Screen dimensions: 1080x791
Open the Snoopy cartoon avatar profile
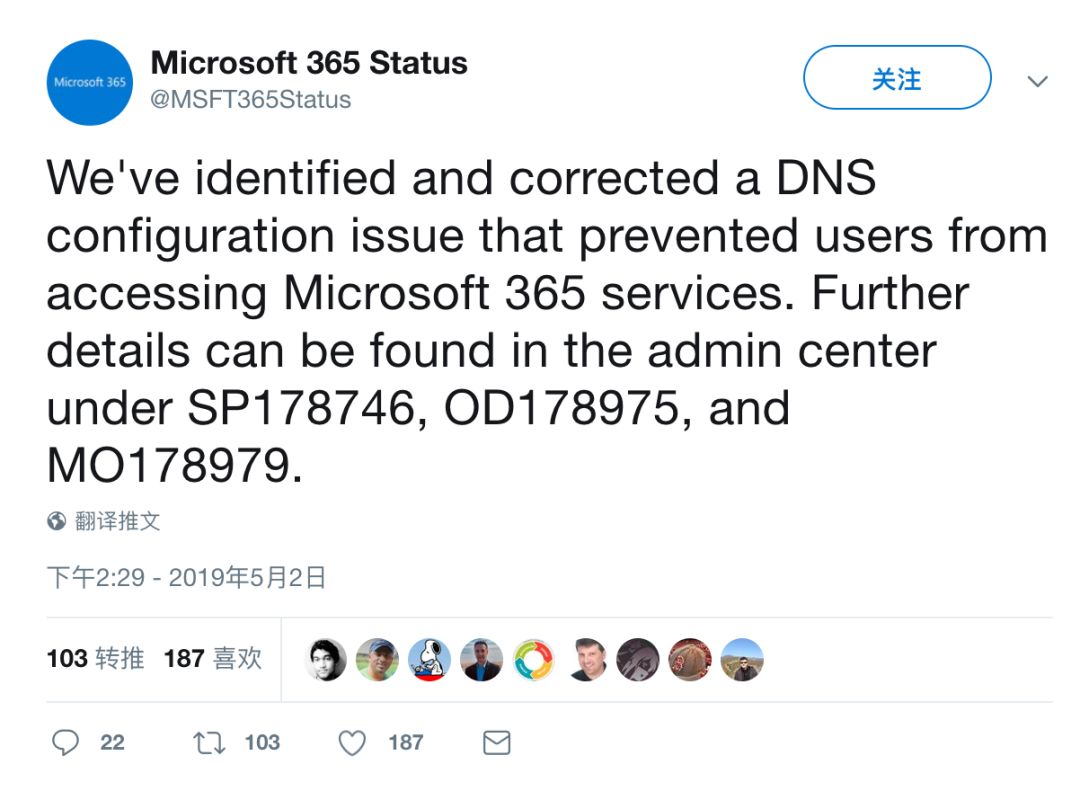click(430, 659)
